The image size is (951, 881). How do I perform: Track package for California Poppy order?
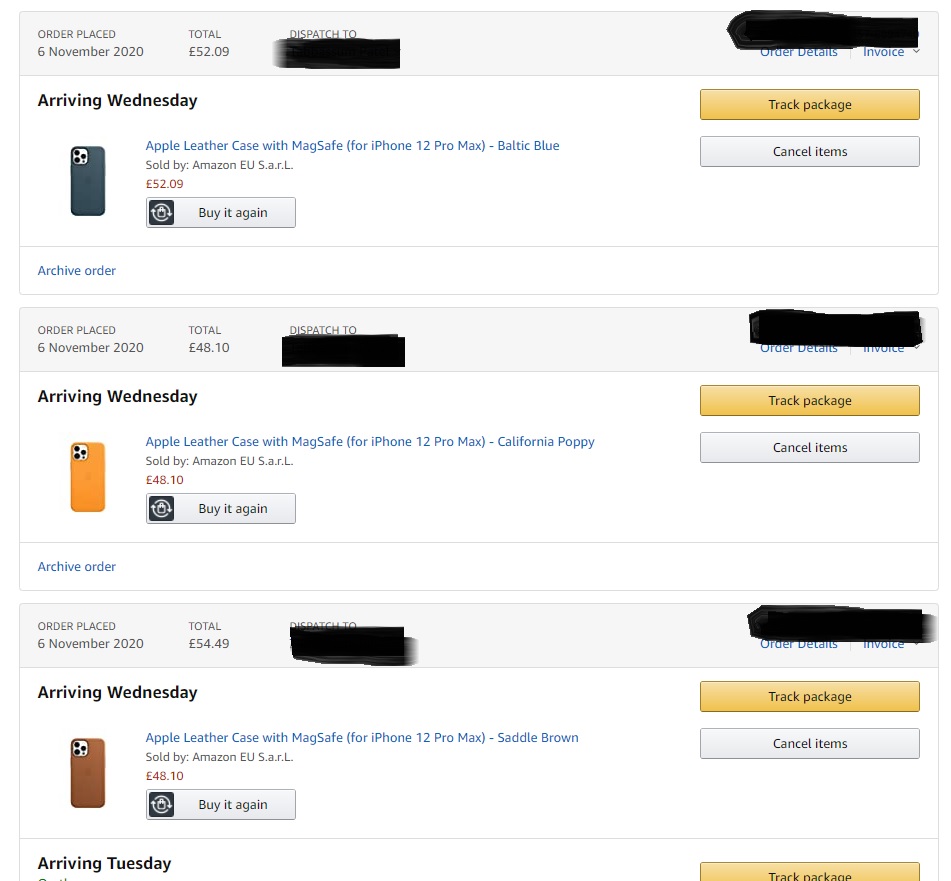coord(809,400)
